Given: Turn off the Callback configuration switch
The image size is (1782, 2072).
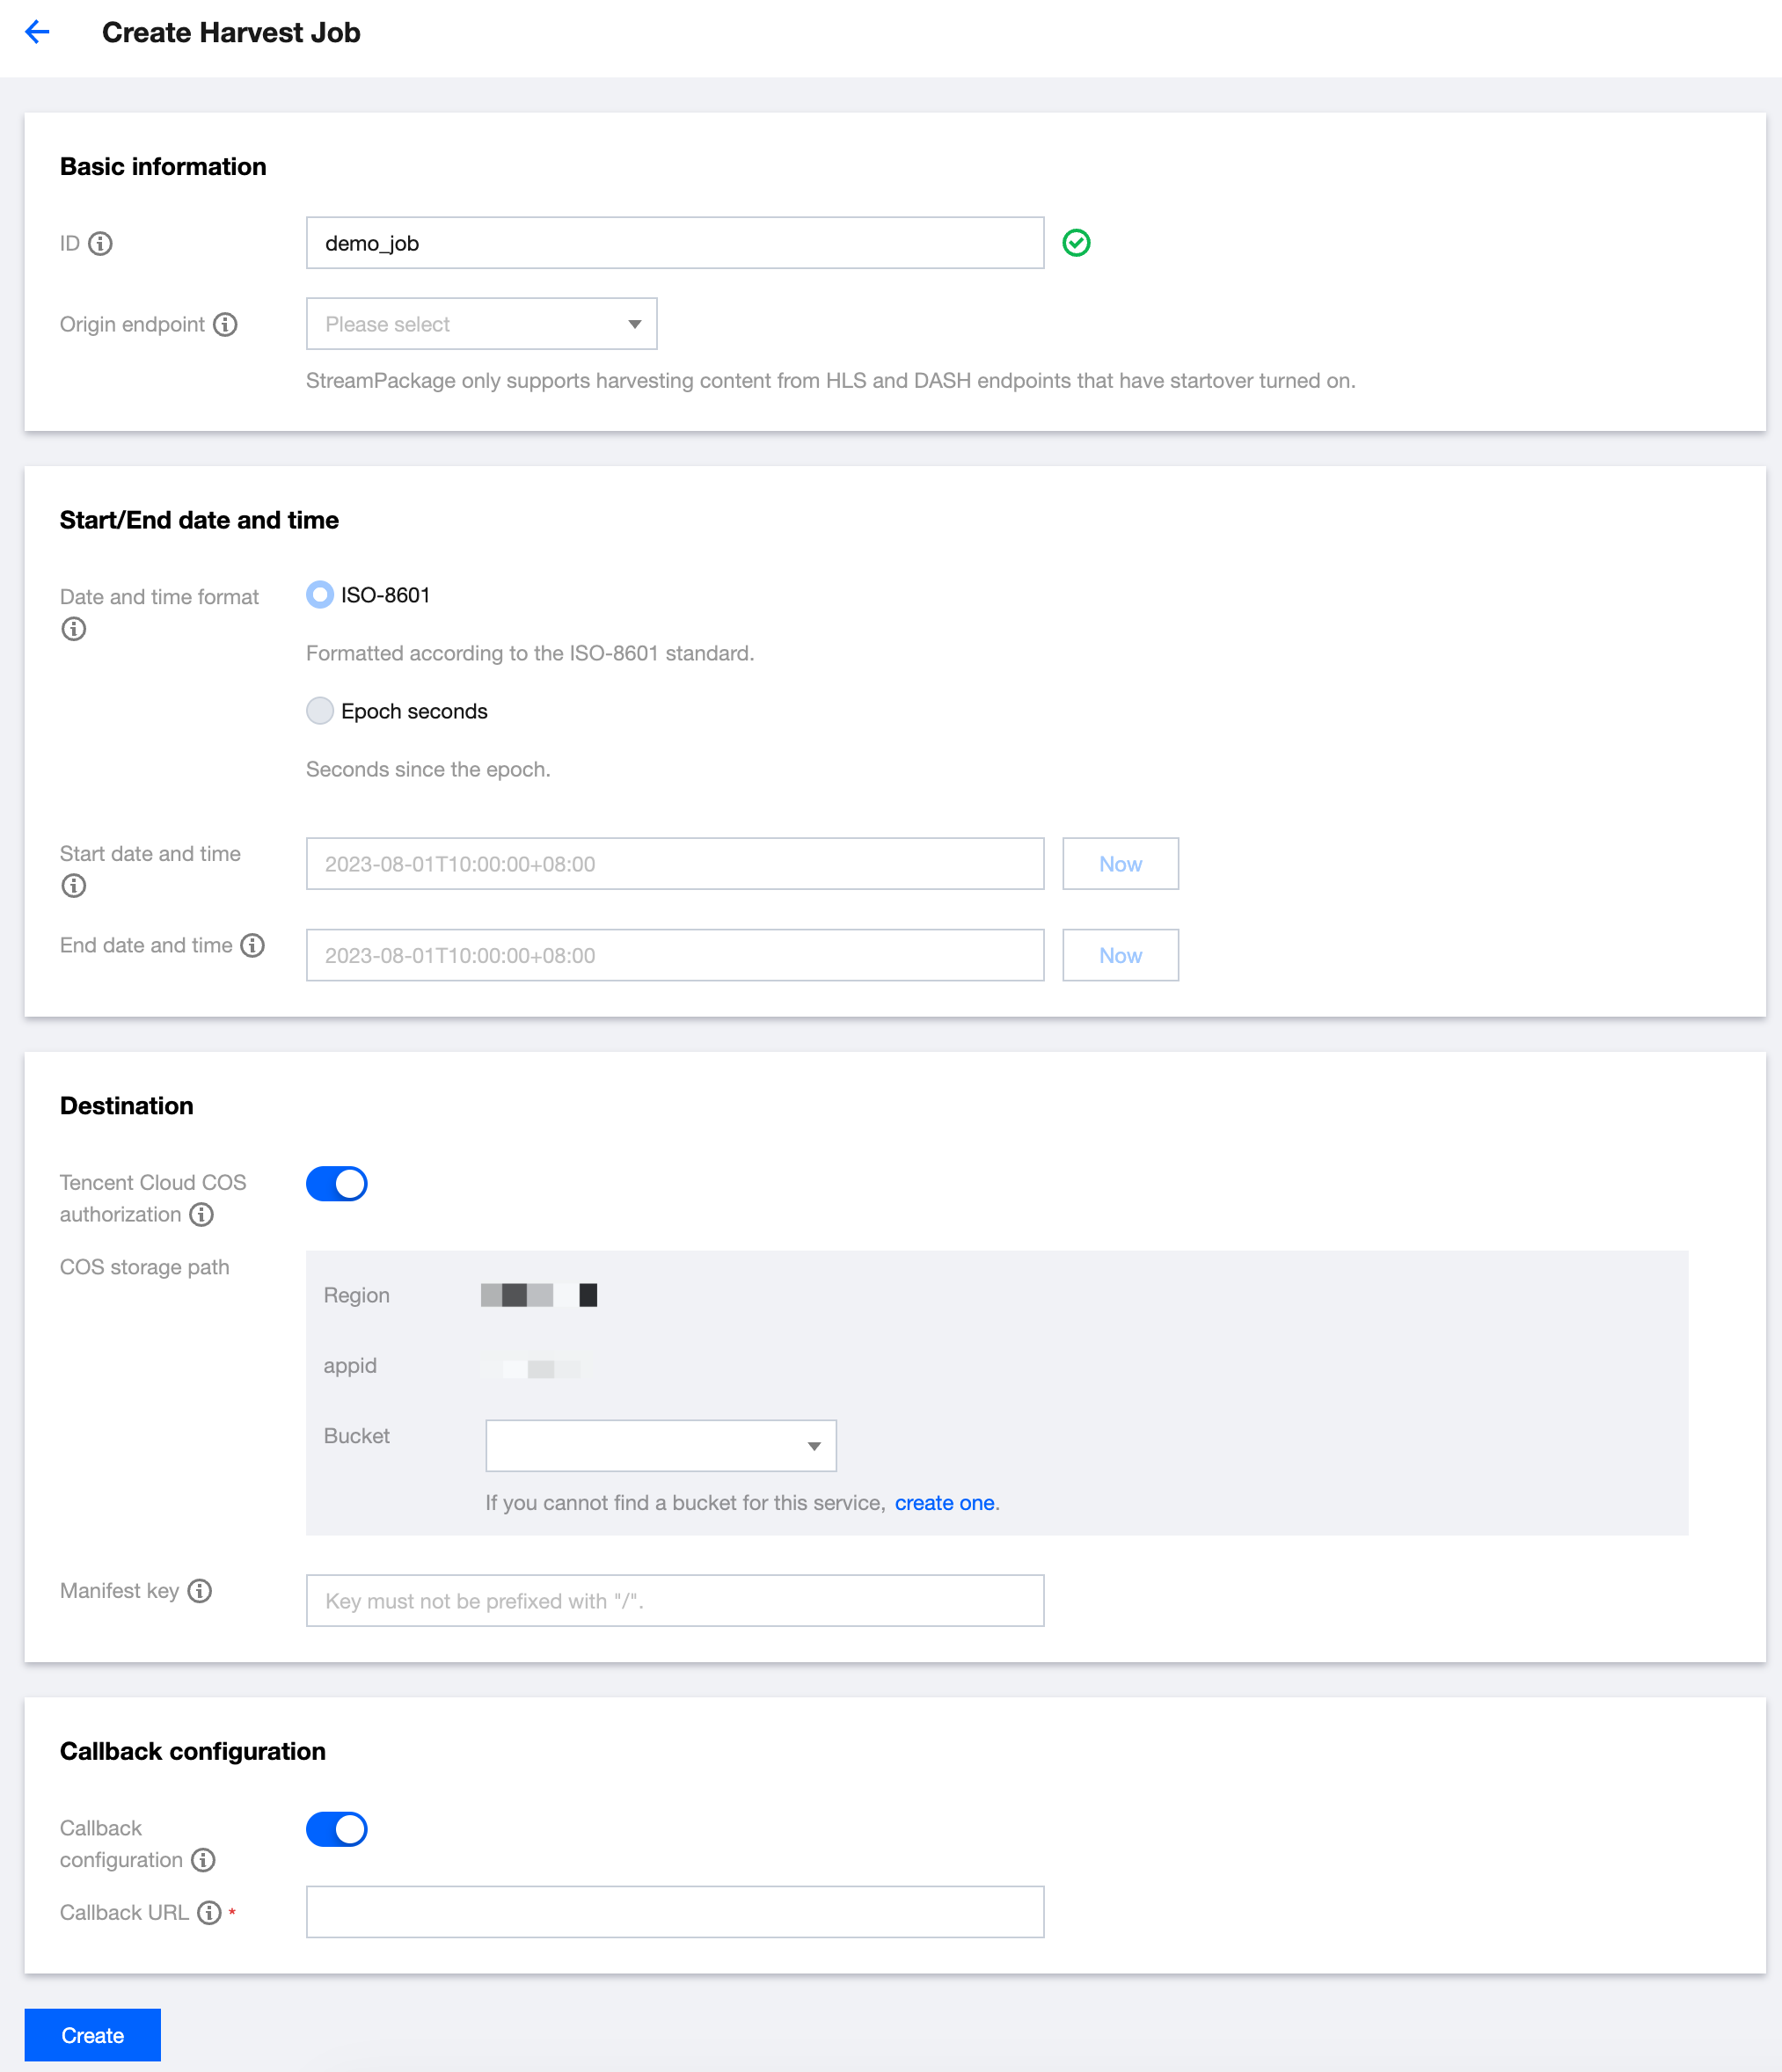Looking at the screenshot, I should tap(337, 1829).
